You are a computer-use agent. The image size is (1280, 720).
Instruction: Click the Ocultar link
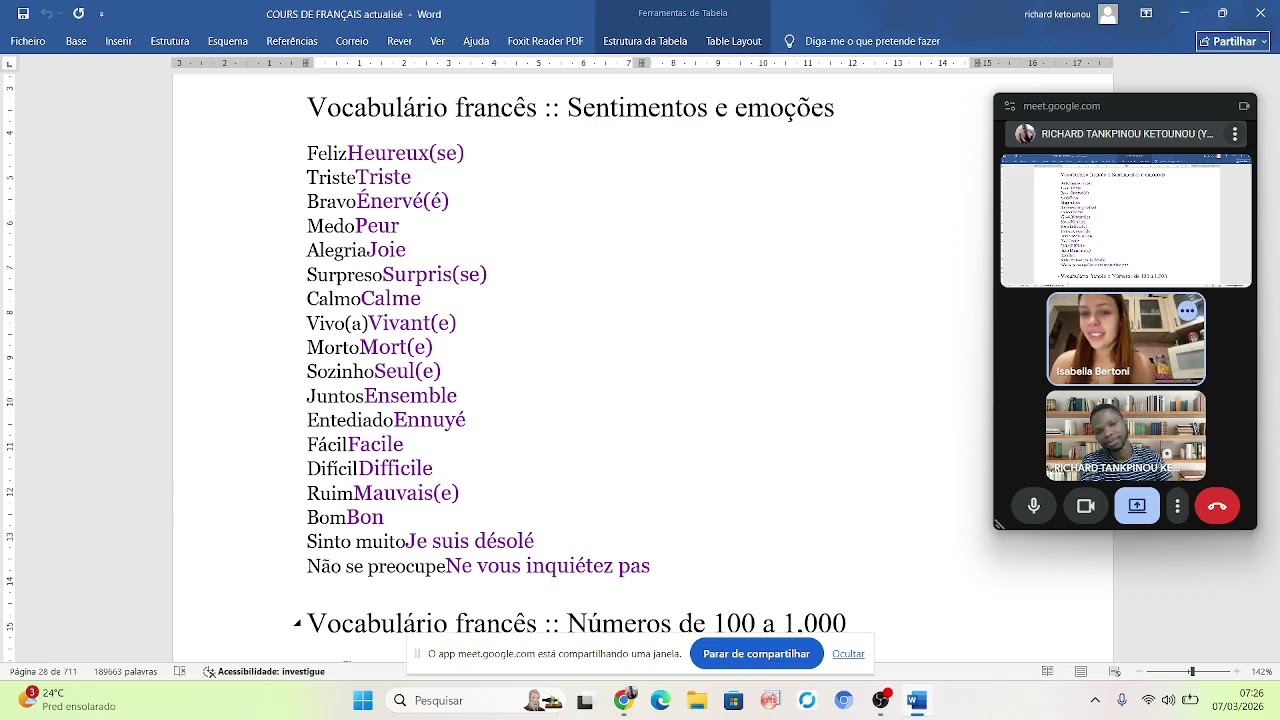coord(848,654)
